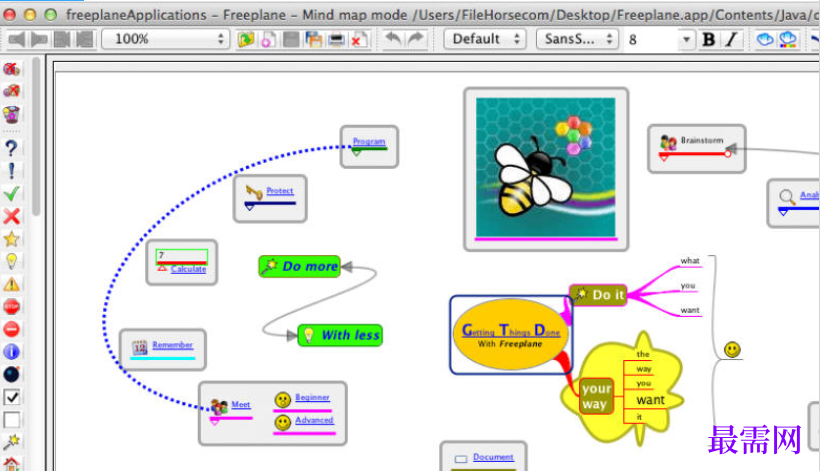Click the bee image thumbnail
820x471 pixels.
[x=545, y=167]
